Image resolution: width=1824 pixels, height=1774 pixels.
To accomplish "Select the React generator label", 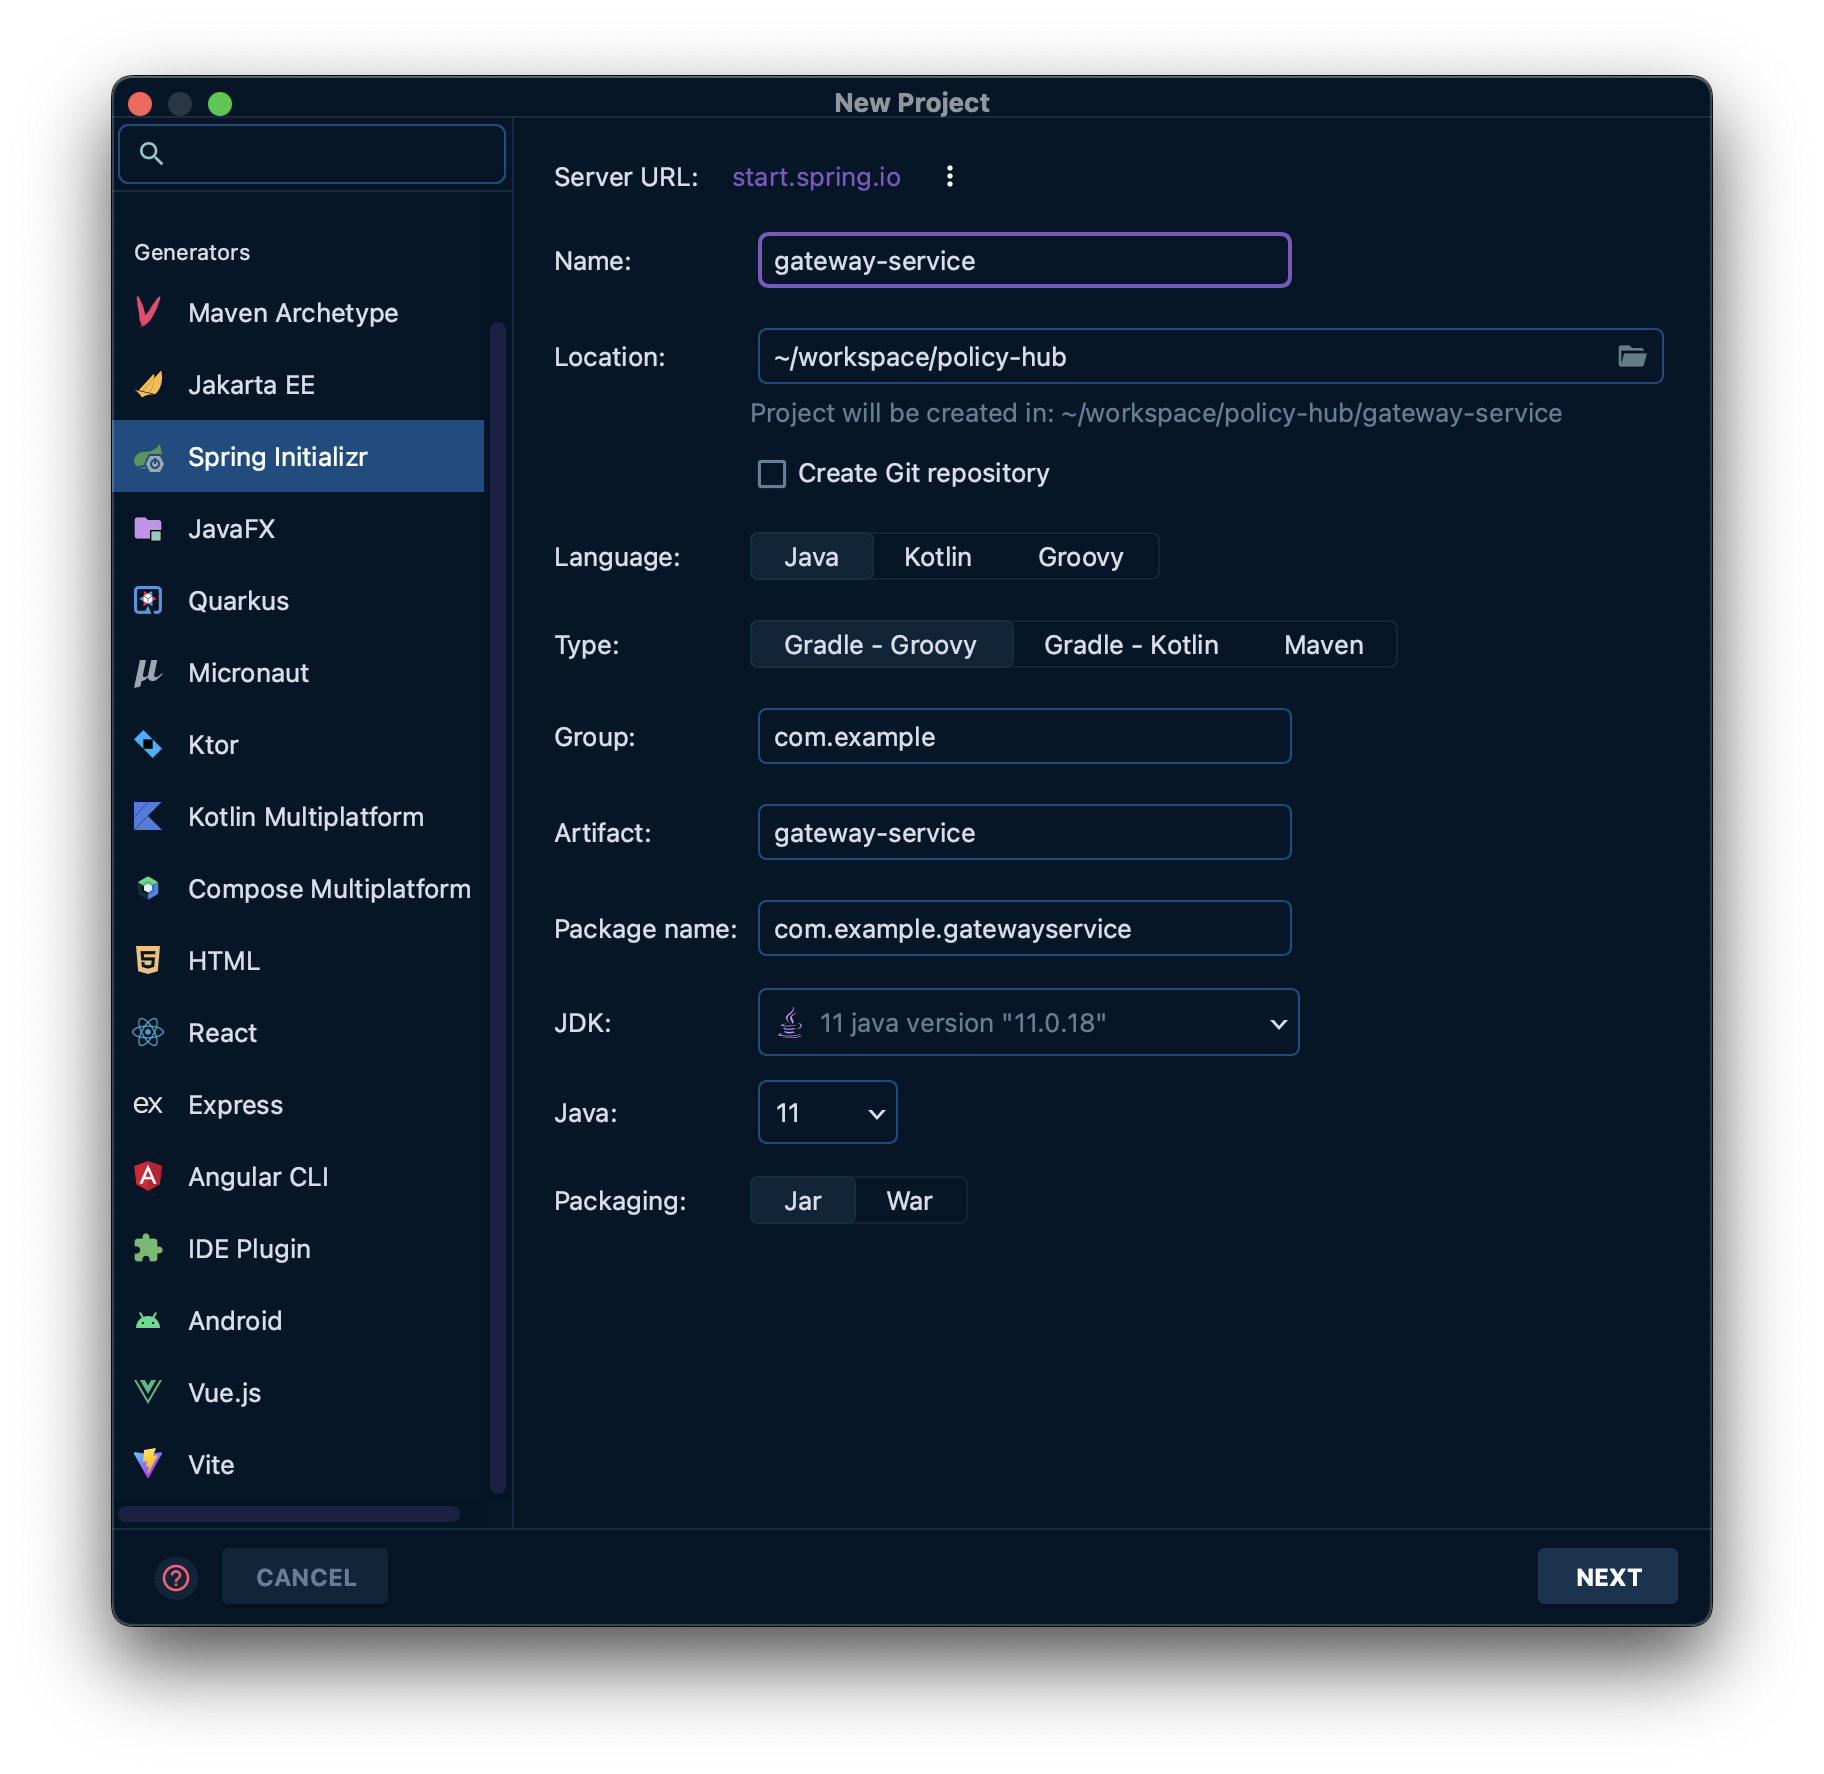I will (222, 1033).
